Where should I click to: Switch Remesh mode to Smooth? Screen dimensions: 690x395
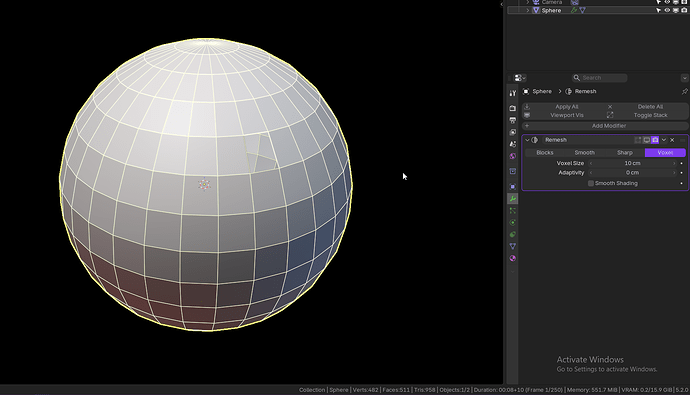click(585, 153)
